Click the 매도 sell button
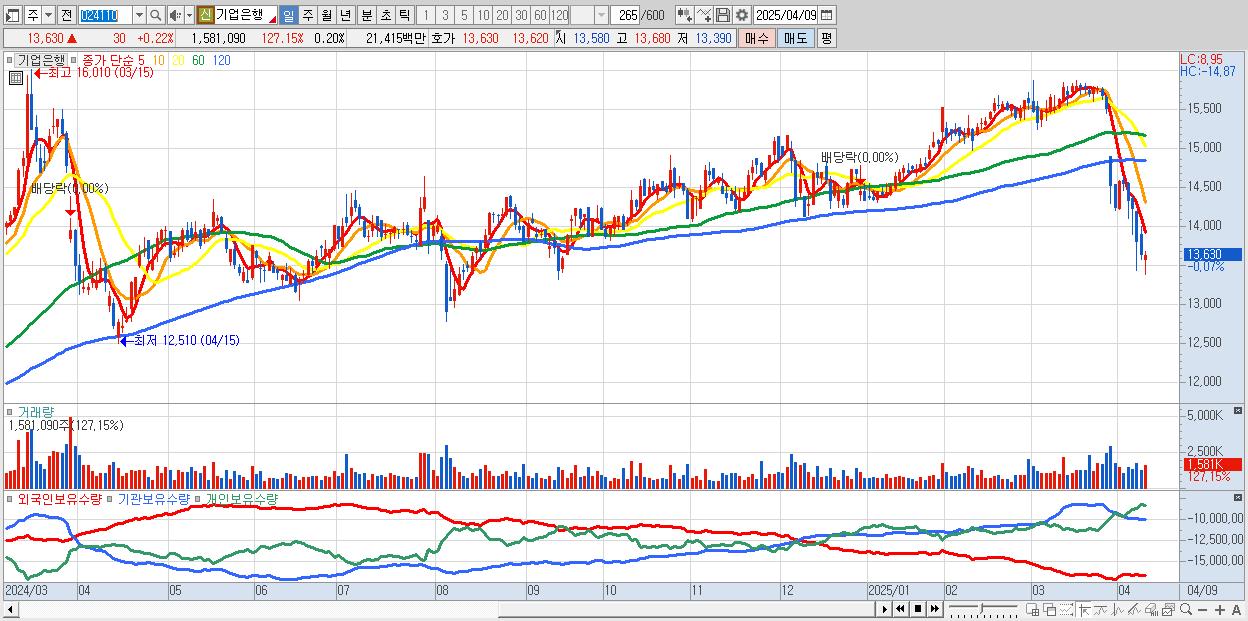Viewport: 1248px width, 621px height. point(796,38)
